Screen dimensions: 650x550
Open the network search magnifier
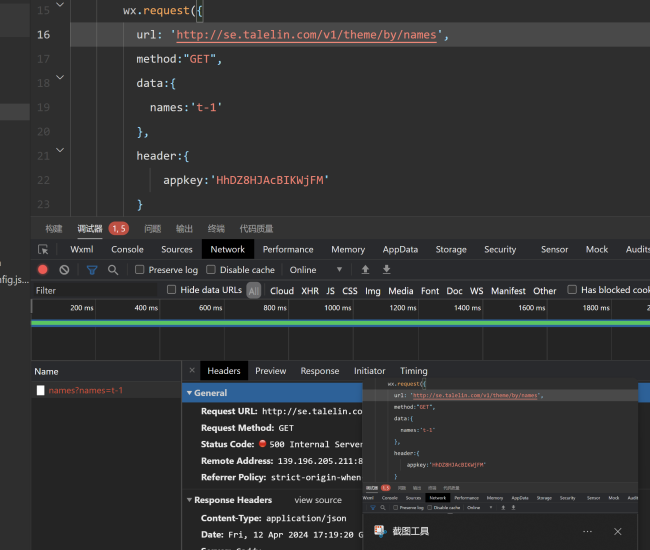point(113,270)
